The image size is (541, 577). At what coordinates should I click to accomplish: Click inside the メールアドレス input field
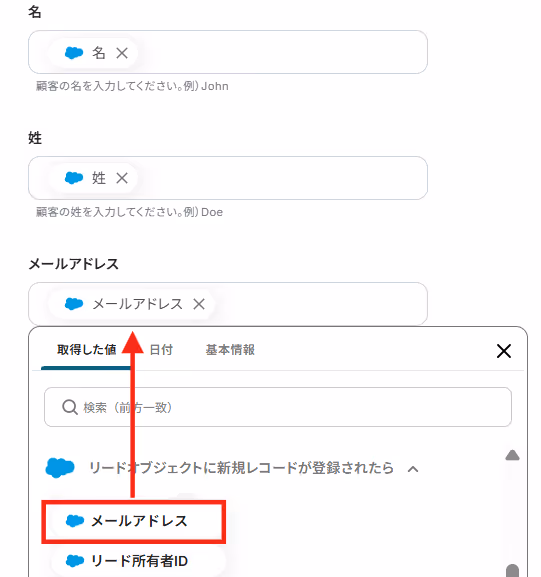click(x=228, y=304)
